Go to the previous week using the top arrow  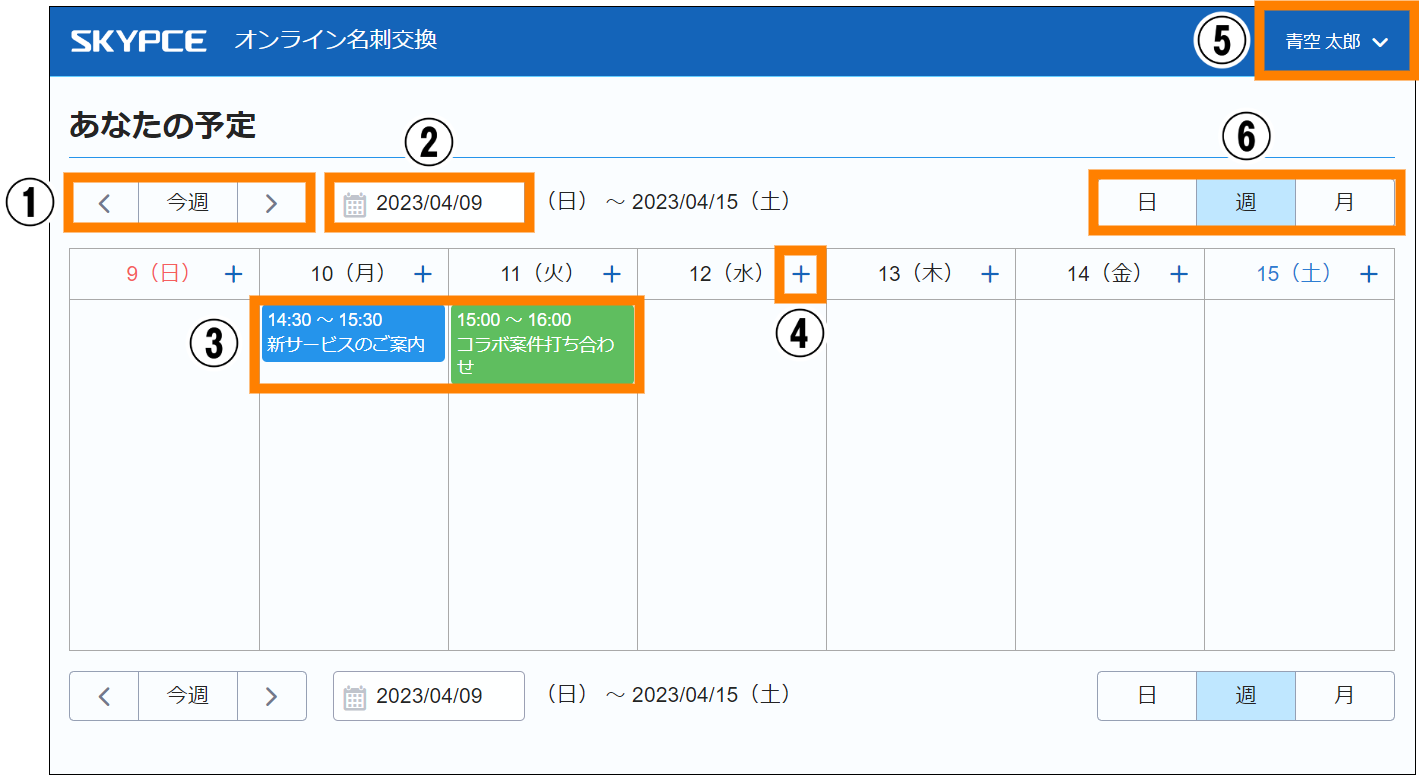[104, 203]
